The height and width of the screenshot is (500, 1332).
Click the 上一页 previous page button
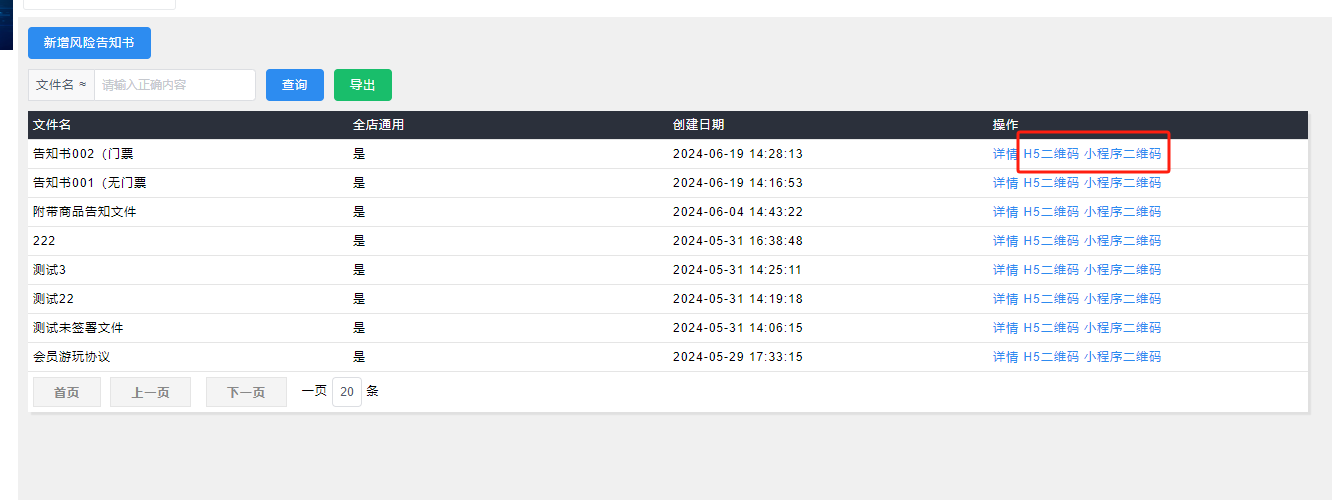coord(150,392)
